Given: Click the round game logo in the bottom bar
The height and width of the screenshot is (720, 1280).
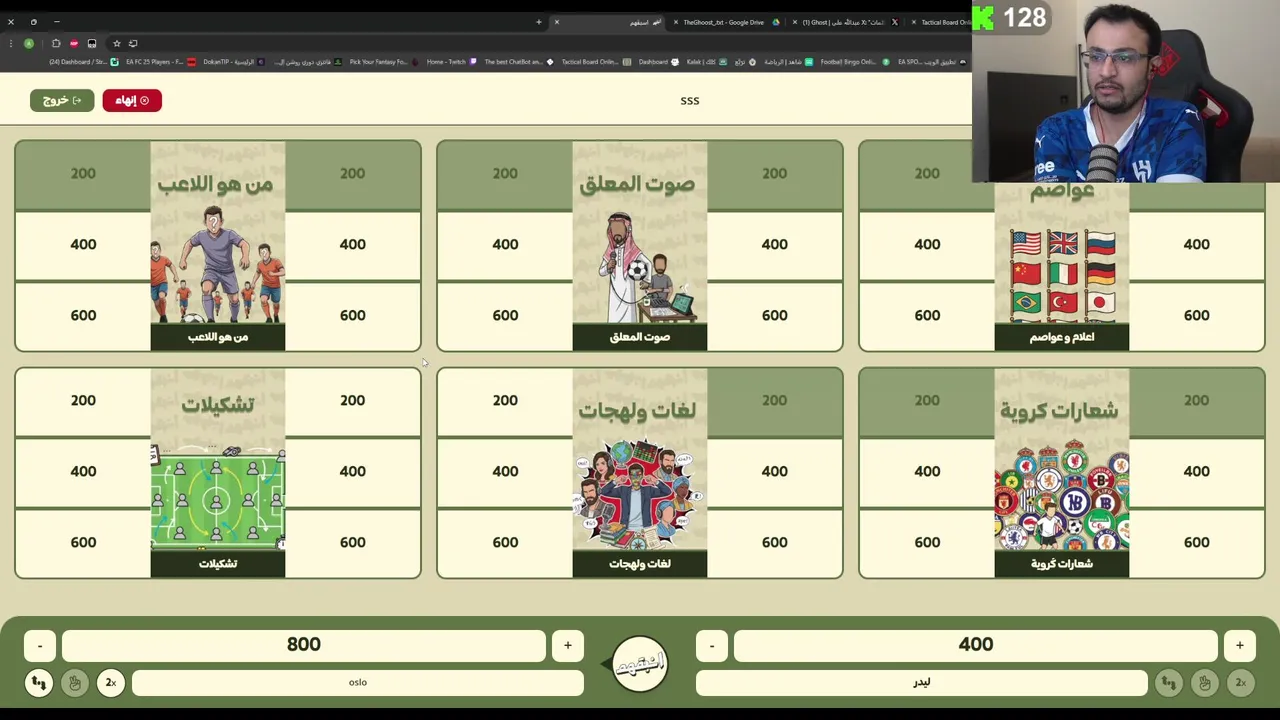Looking at the screenshot, I should [x=640, y=665].
